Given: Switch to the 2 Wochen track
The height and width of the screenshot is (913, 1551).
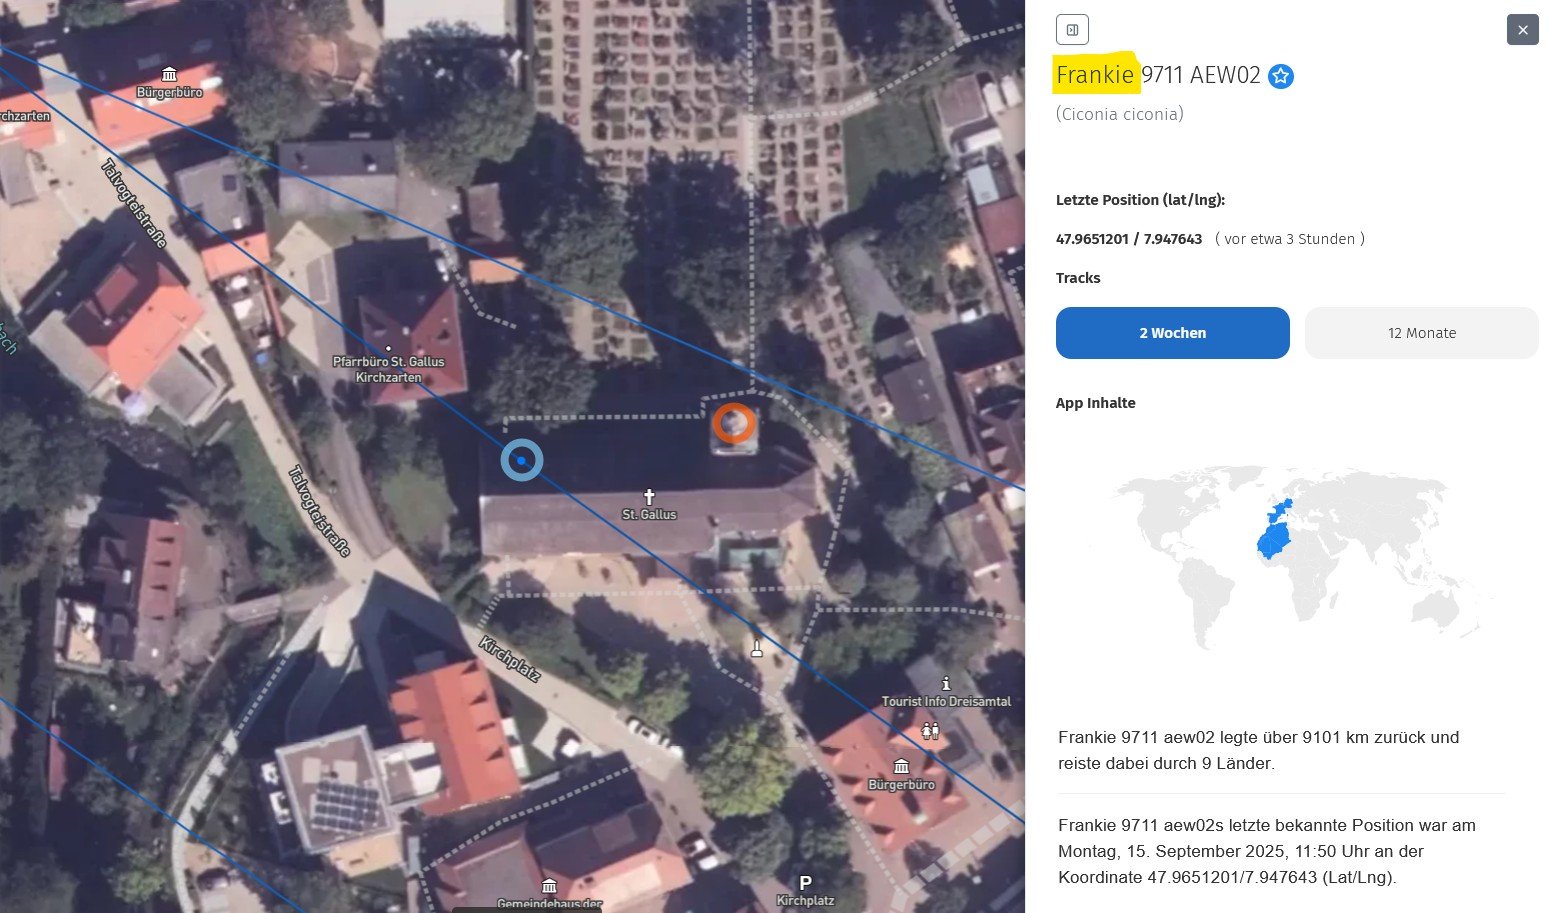Looking at the screenshot, I should click(1172, 333).
